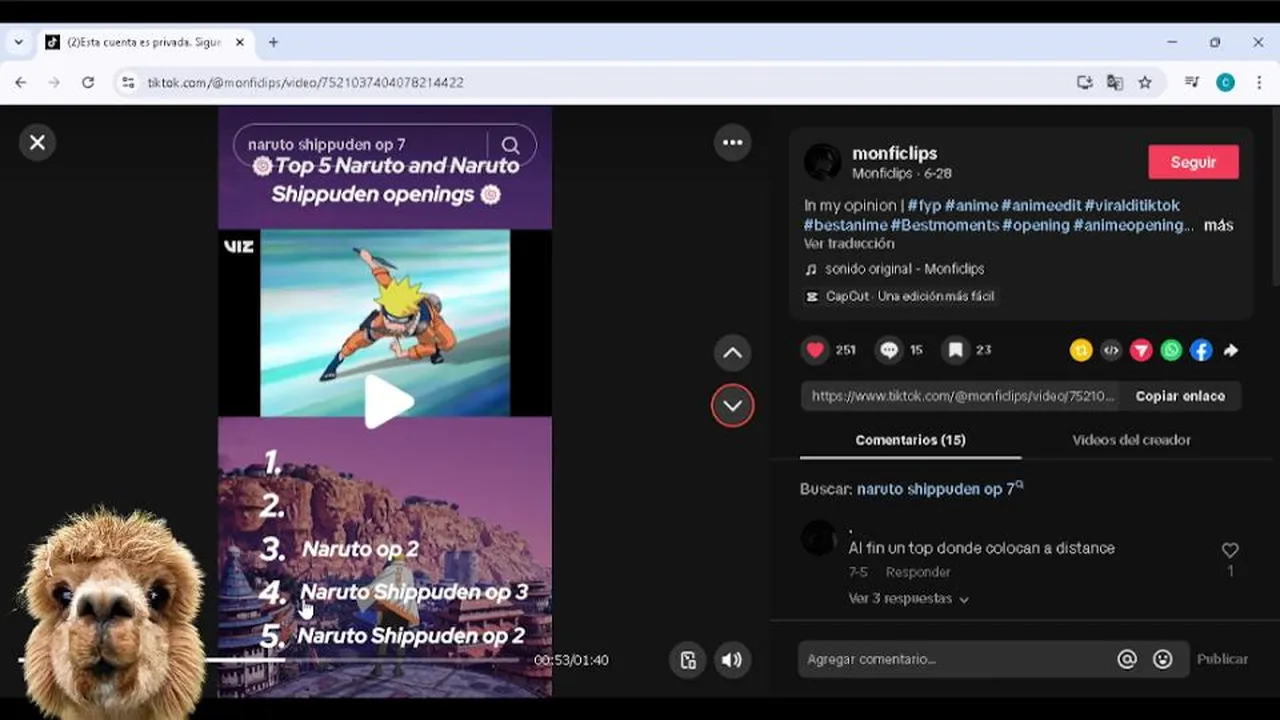Send video with the red send icon

point(1141,350)
